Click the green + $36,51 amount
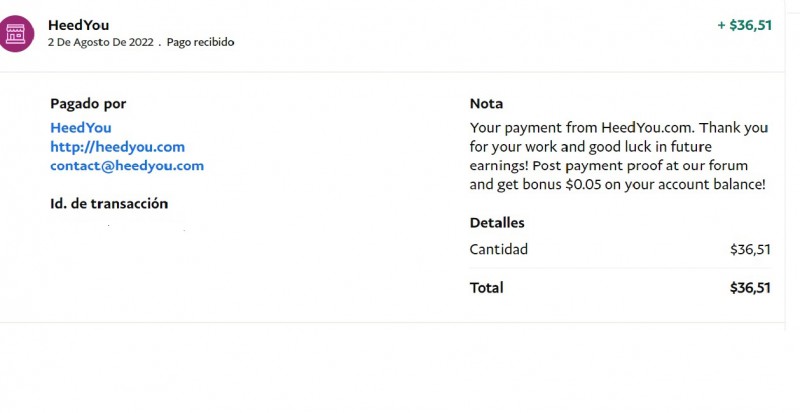This screenshot has width=800, height=413. click(744, 25)
